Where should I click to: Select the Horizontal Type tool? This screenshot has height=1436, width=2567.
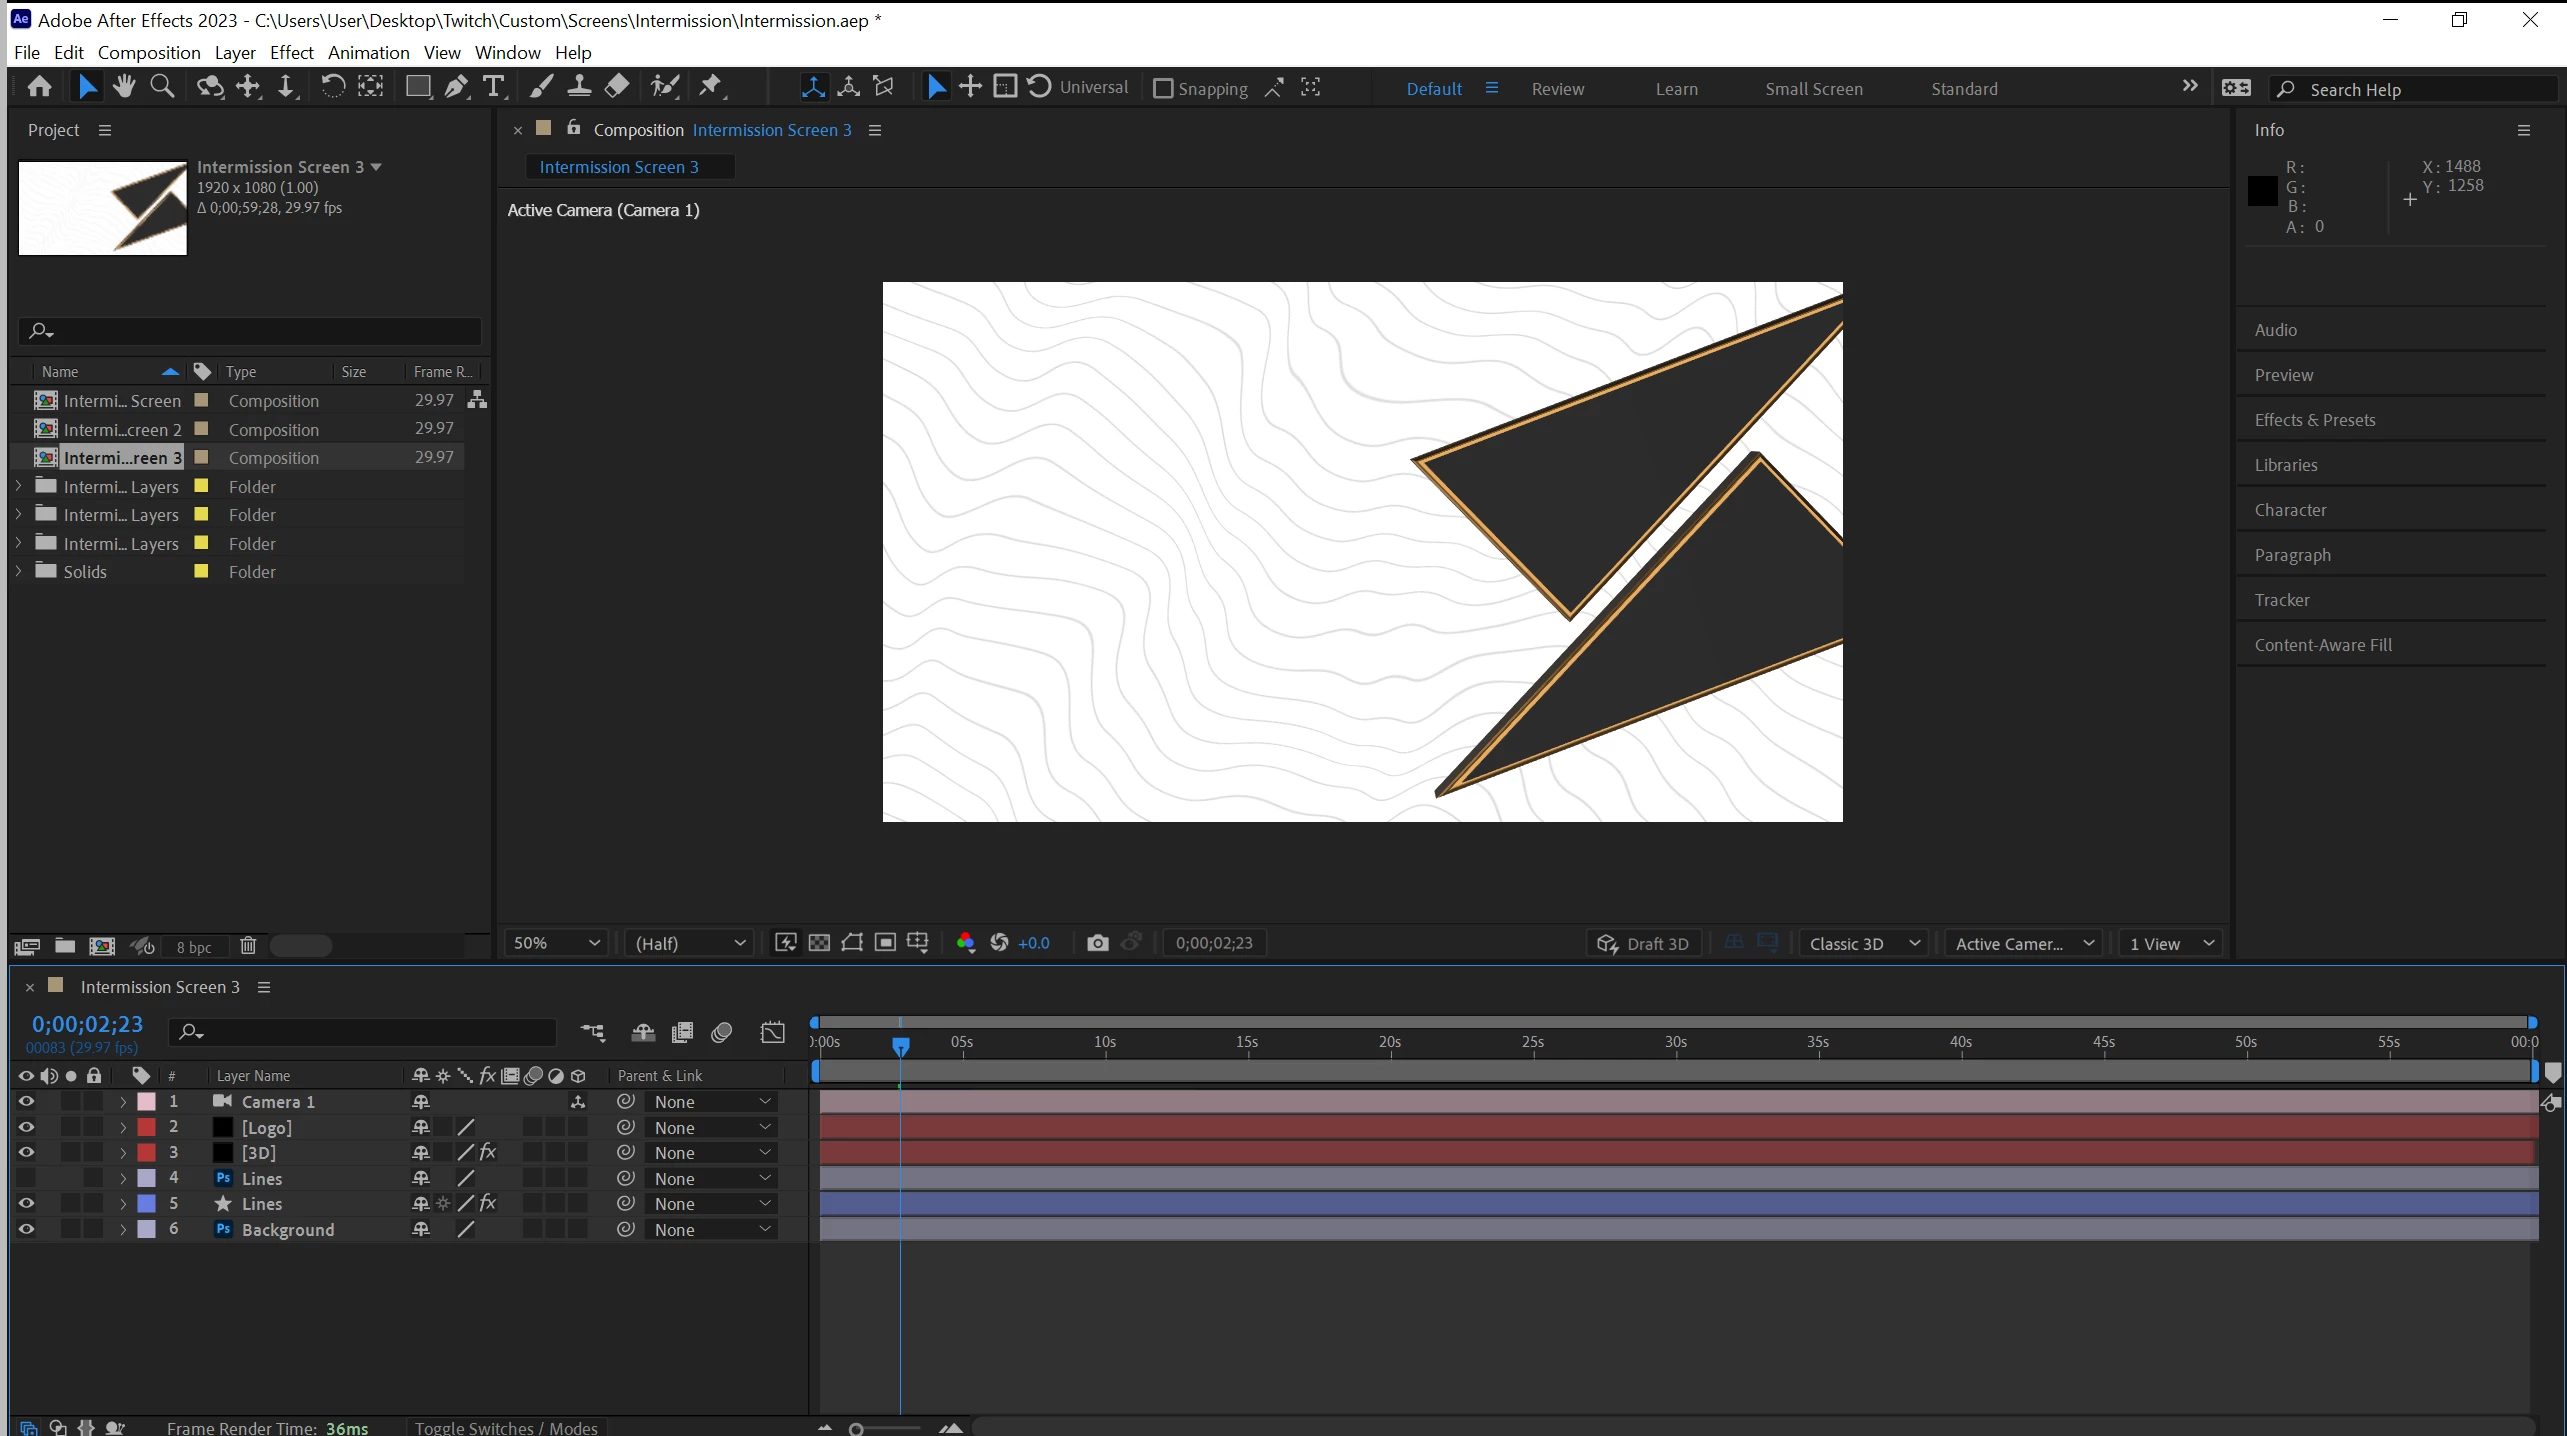[x=493, y=87]
